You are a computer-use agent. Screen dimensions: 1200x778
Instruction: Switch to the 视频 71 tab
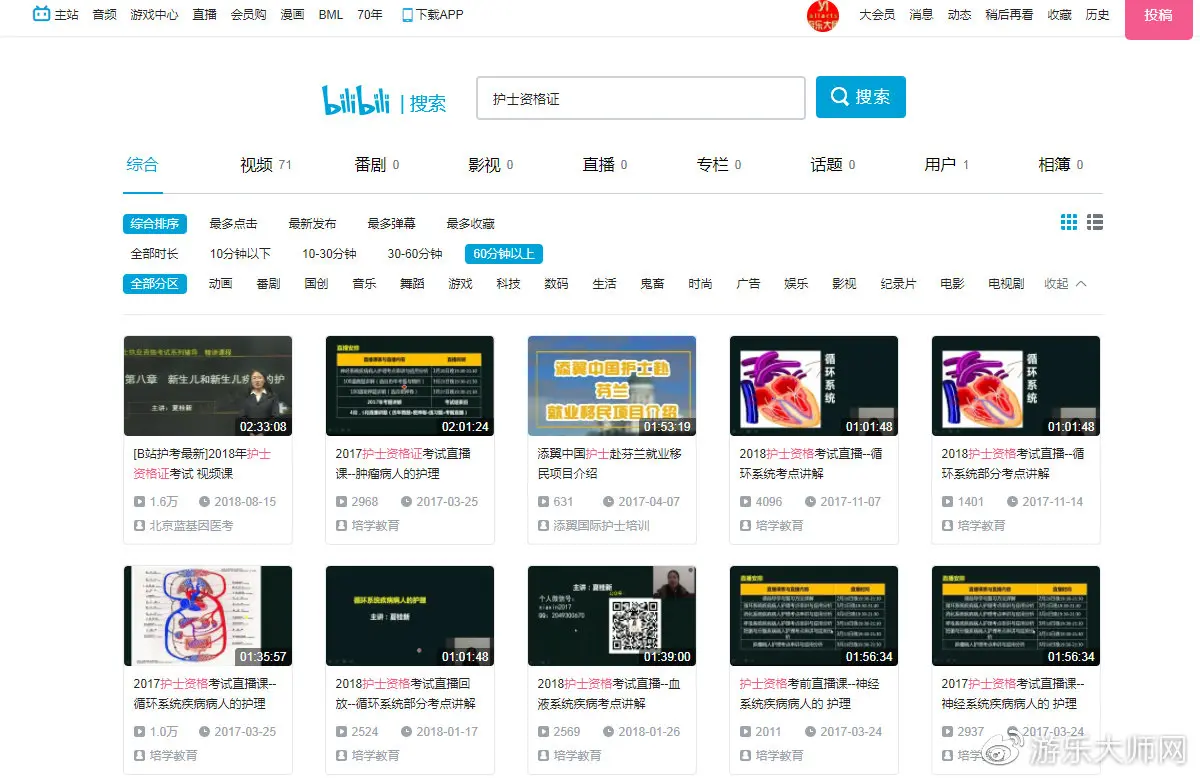pos(265,165)
